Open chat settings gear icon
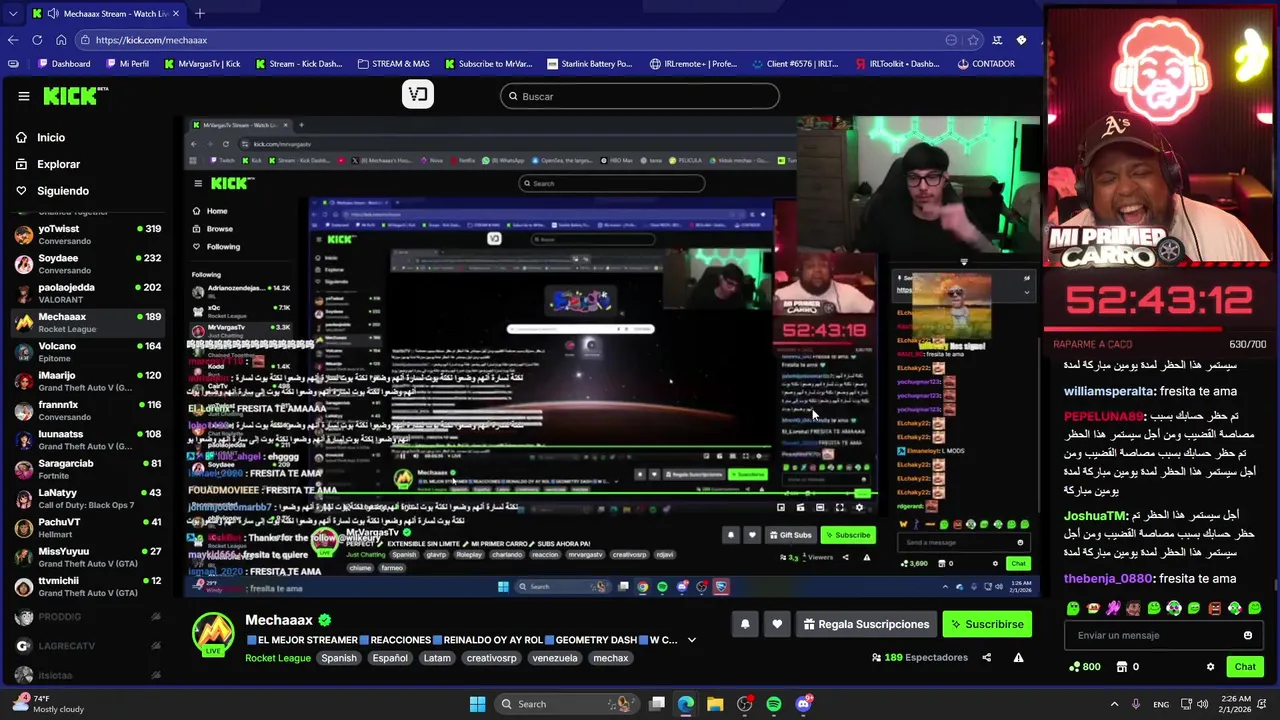 1210,667
